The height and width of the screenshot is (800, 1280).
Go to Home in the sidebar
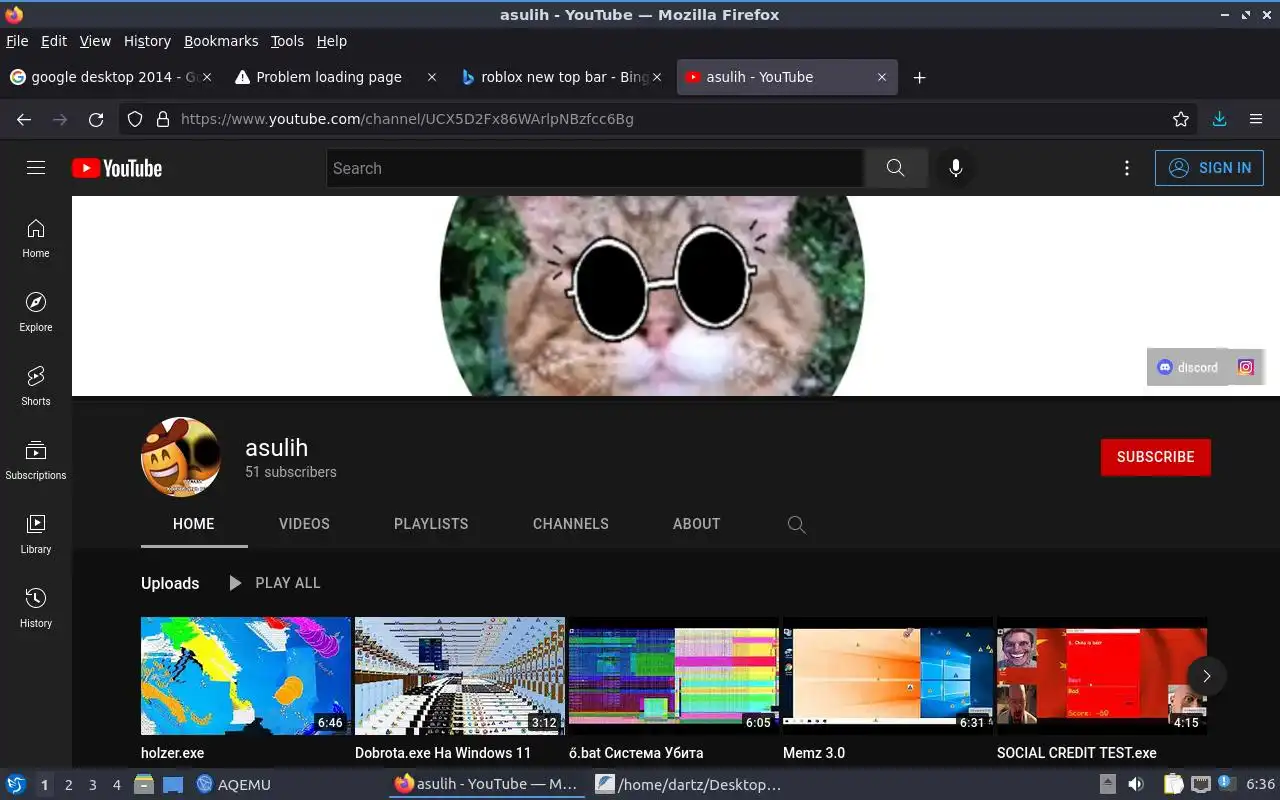pyautogui.click(x=36, y=238)
